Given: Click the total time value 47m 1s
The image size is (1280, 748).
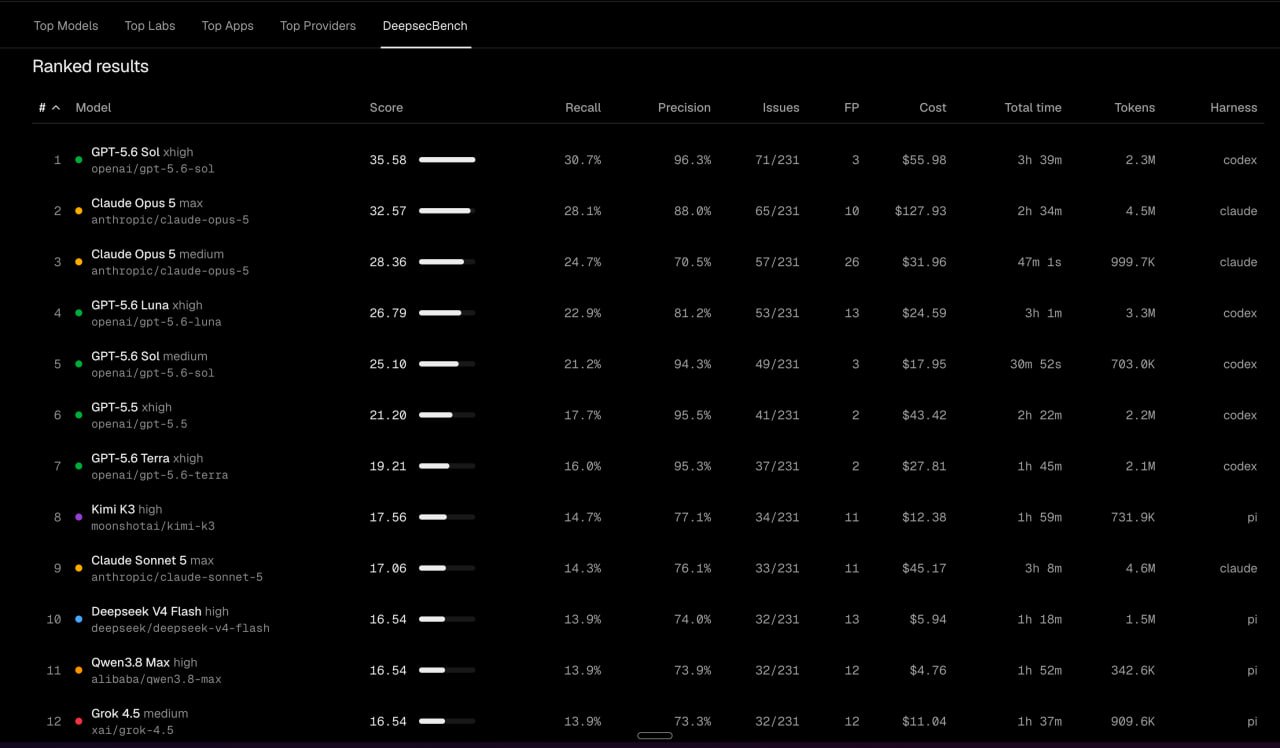Looking at the screenshot, I should tap(1040, 262).
